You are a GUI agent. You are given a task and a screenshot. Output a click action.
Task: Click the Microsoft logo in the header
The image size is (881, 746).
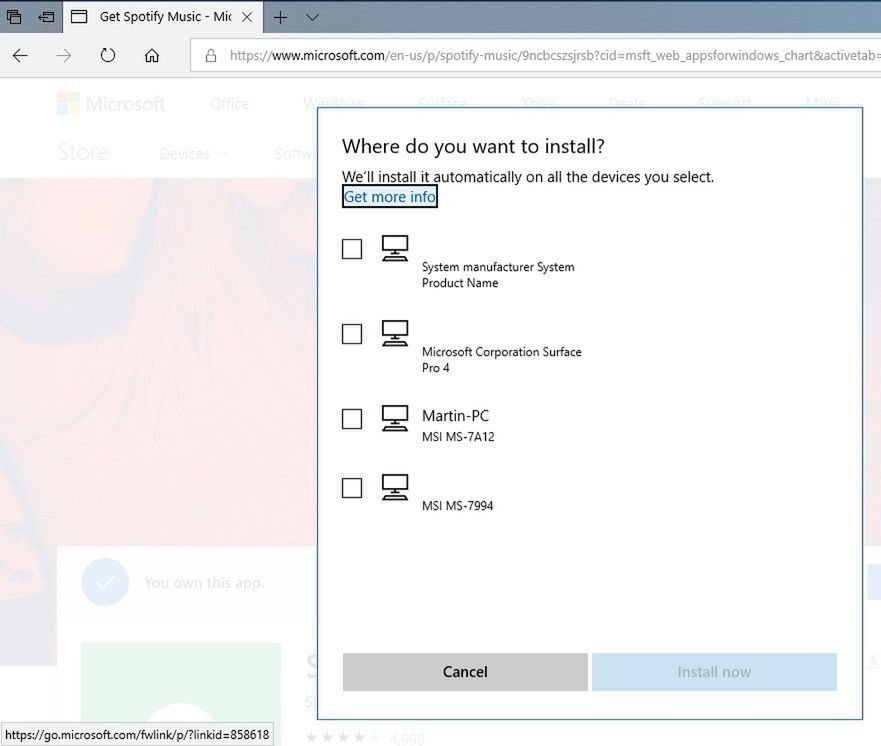coord(111,104)
